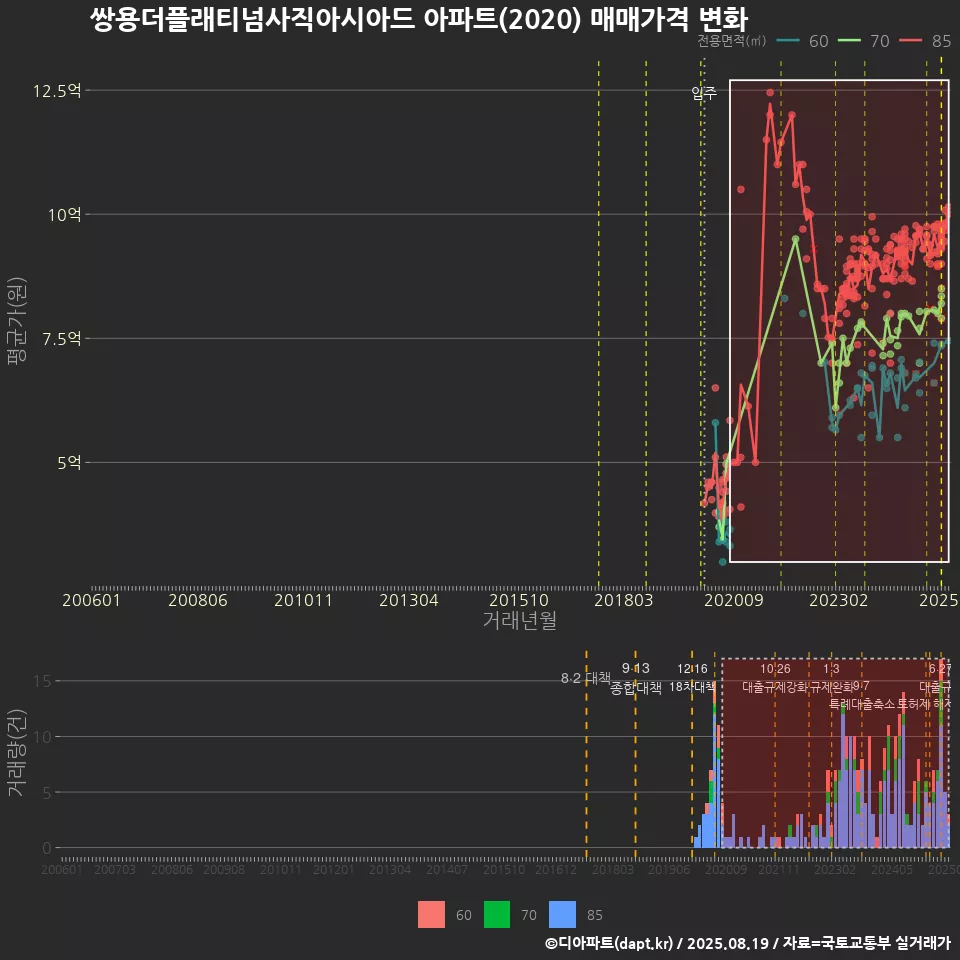Click the 10·26 대출규제강화 policy marker label
This screenshot has width=960, height=960.
click(x=775, y=678)
